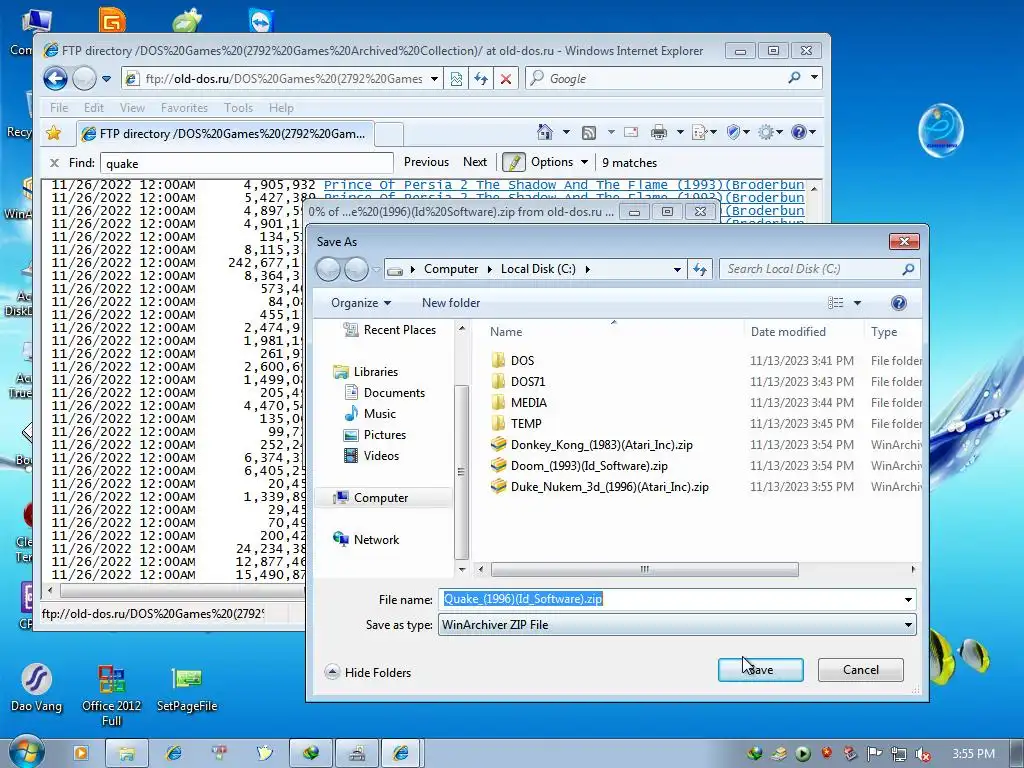Open the Favorites menu

click(184, 108)
